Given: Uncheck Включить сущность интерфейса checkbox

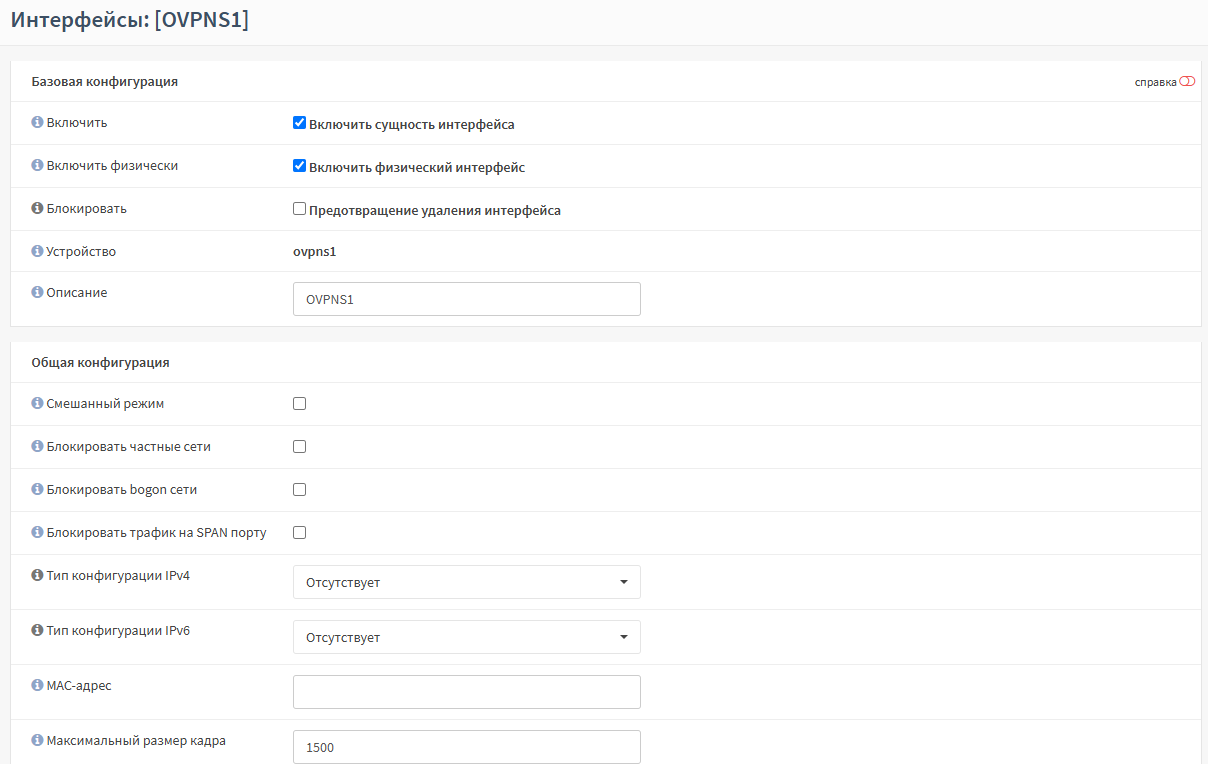Looking at the screenshot, I should [x=299, y=123].
